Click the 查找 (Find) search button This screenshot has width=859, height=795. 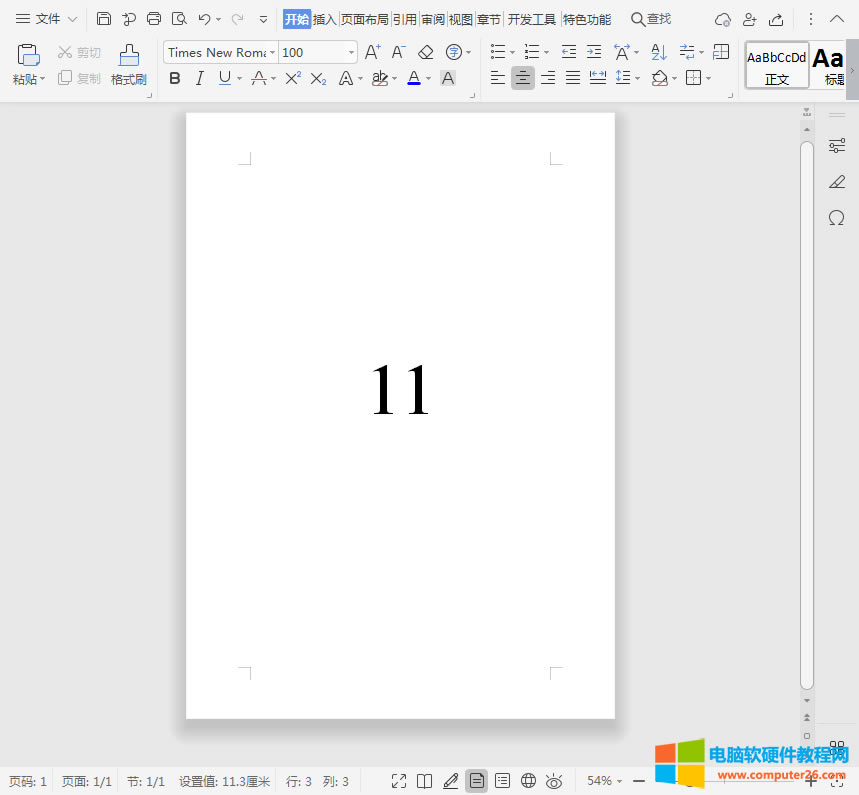coord(651,19)
